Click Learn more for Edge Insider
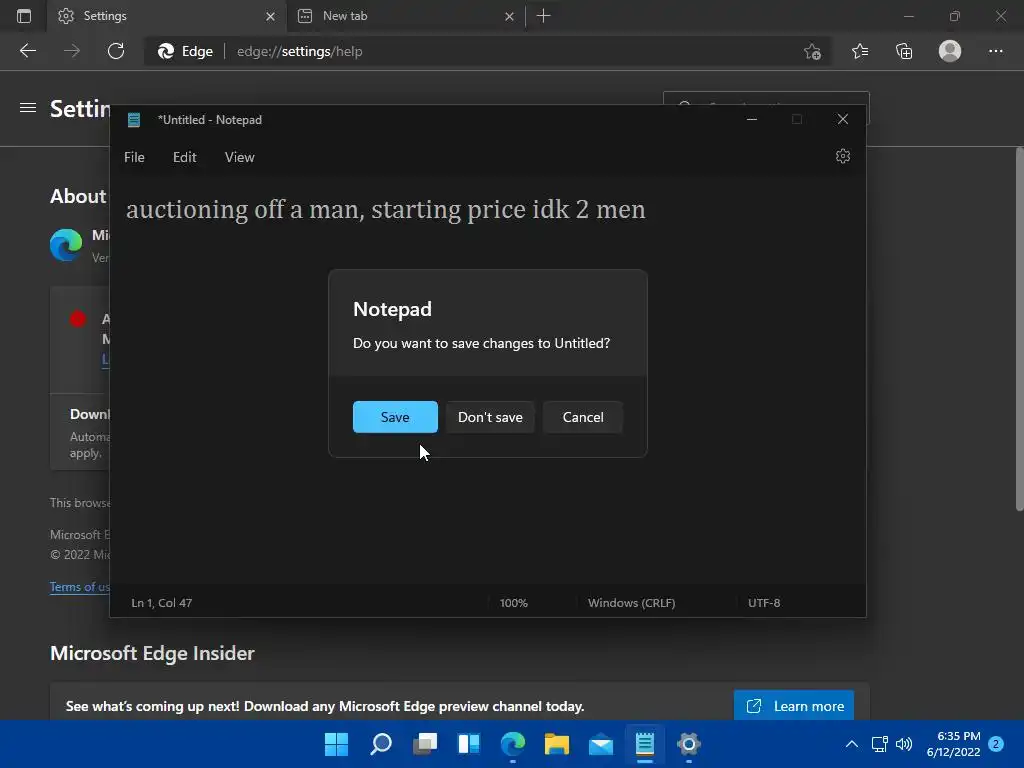The image size is (1024, 768). (x=794, y=706)
